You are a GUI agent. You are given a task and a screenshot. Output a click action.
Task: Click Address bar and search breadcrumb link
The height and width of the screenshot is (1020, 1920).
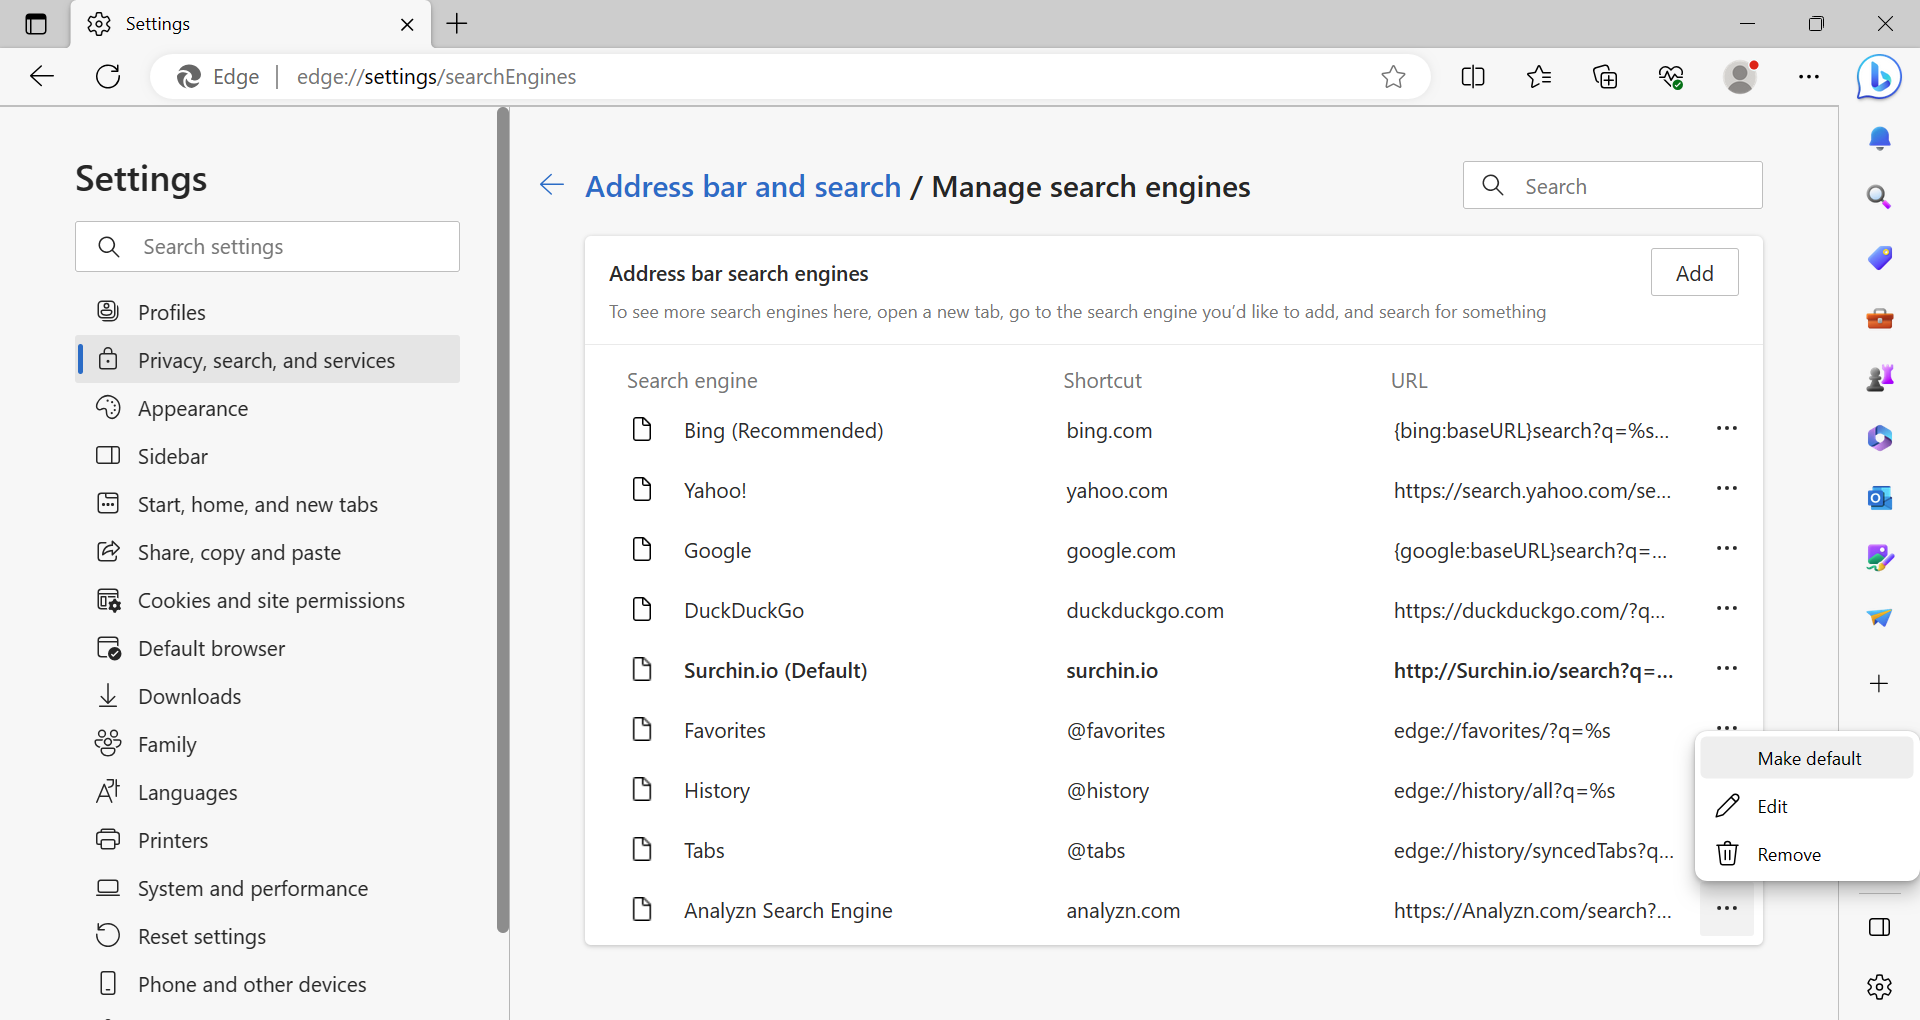(743, 187)
